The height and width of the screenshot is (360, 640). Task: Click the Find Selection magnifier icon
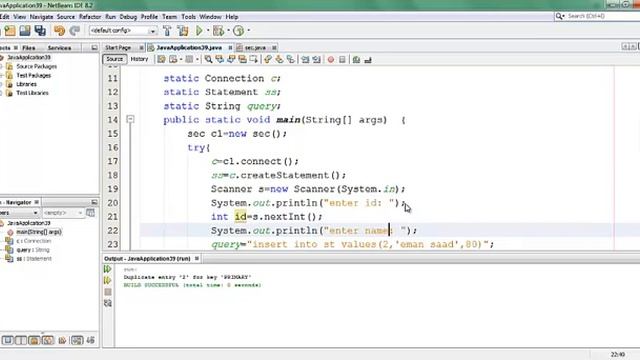(209, 60)
